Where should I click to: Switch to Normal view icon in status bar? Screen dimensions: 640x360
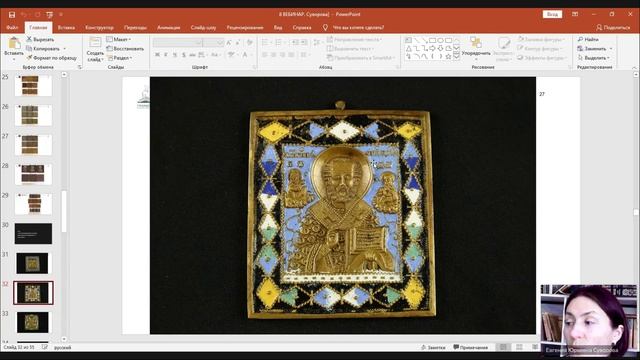pos(503,347)
